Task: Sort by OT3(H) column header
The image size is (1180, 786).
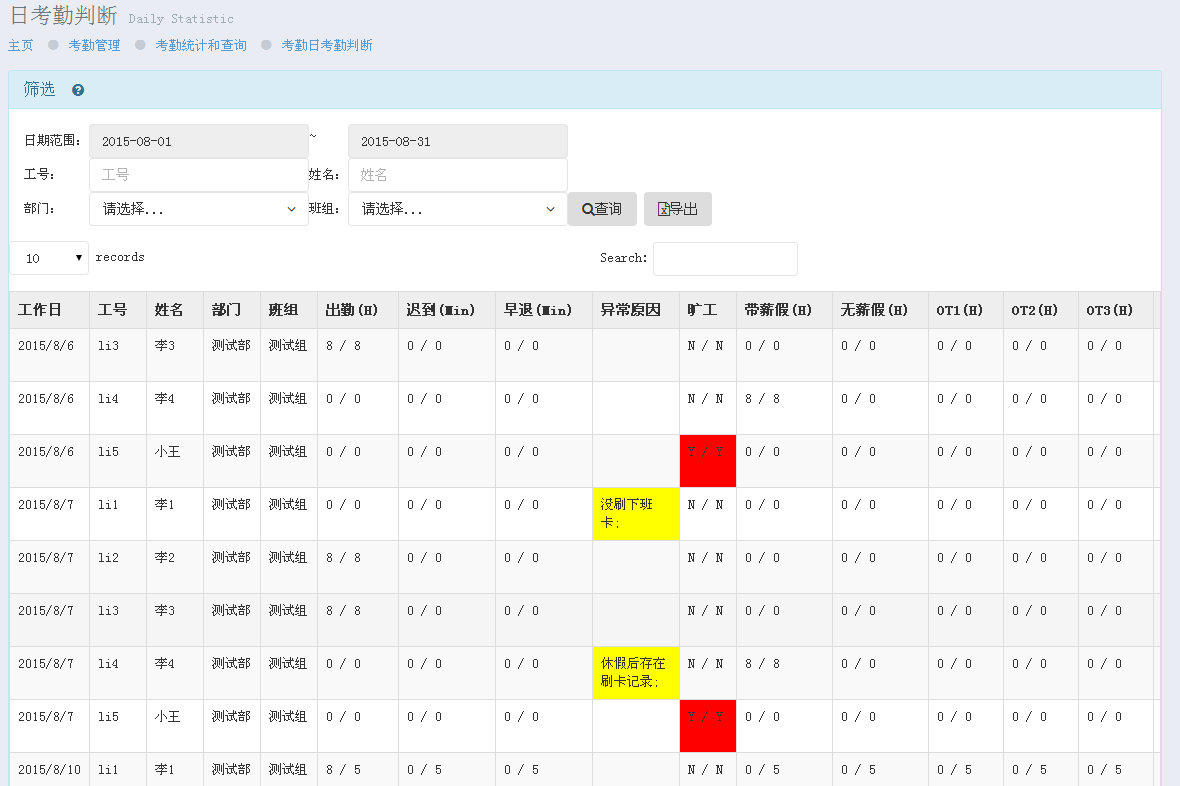Action: point(1115,310)
